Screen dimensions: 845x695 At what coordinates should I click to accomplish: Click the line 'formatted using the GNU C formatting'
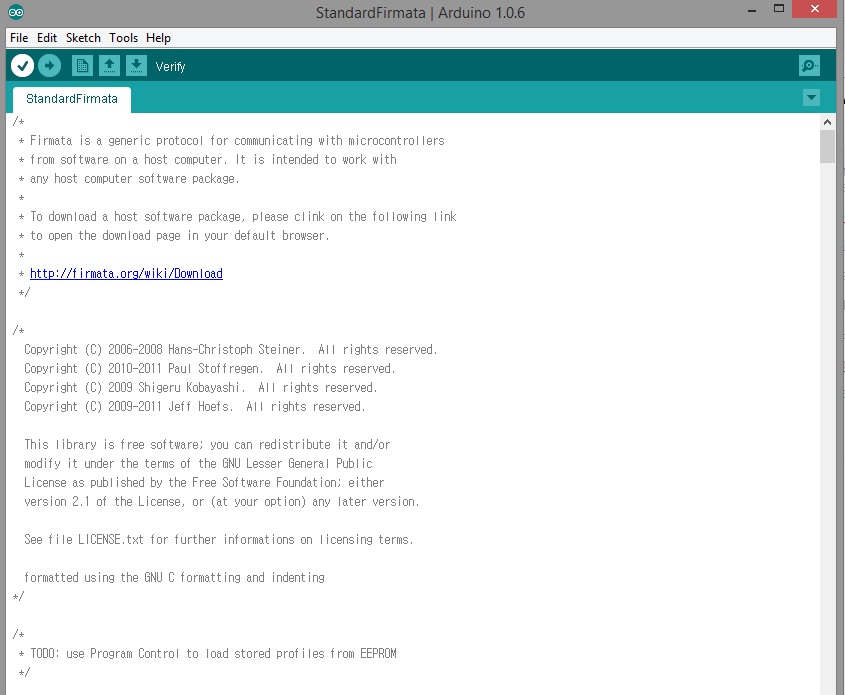(x=174, y=578)
